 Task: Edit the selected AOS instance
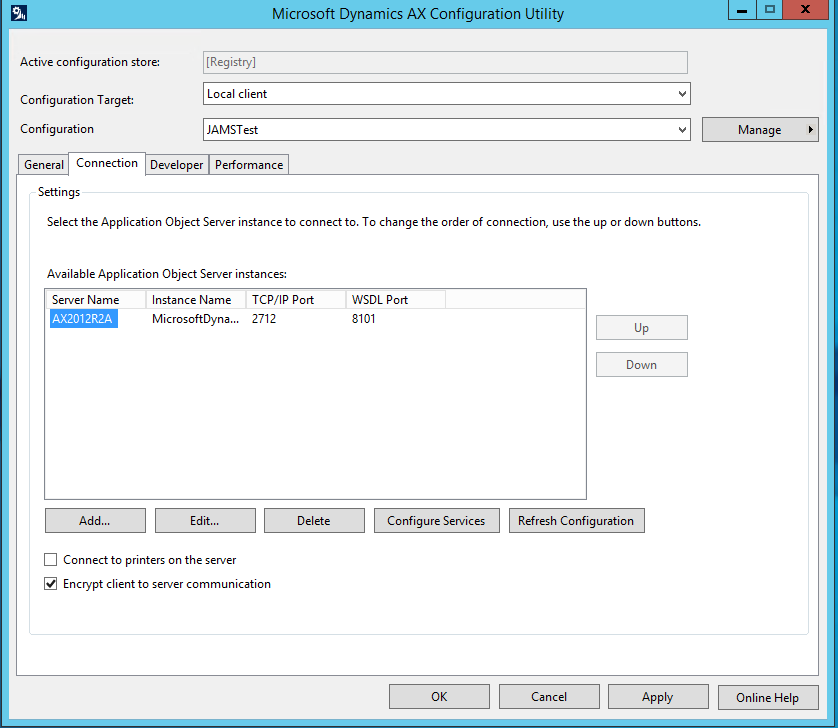204,520
